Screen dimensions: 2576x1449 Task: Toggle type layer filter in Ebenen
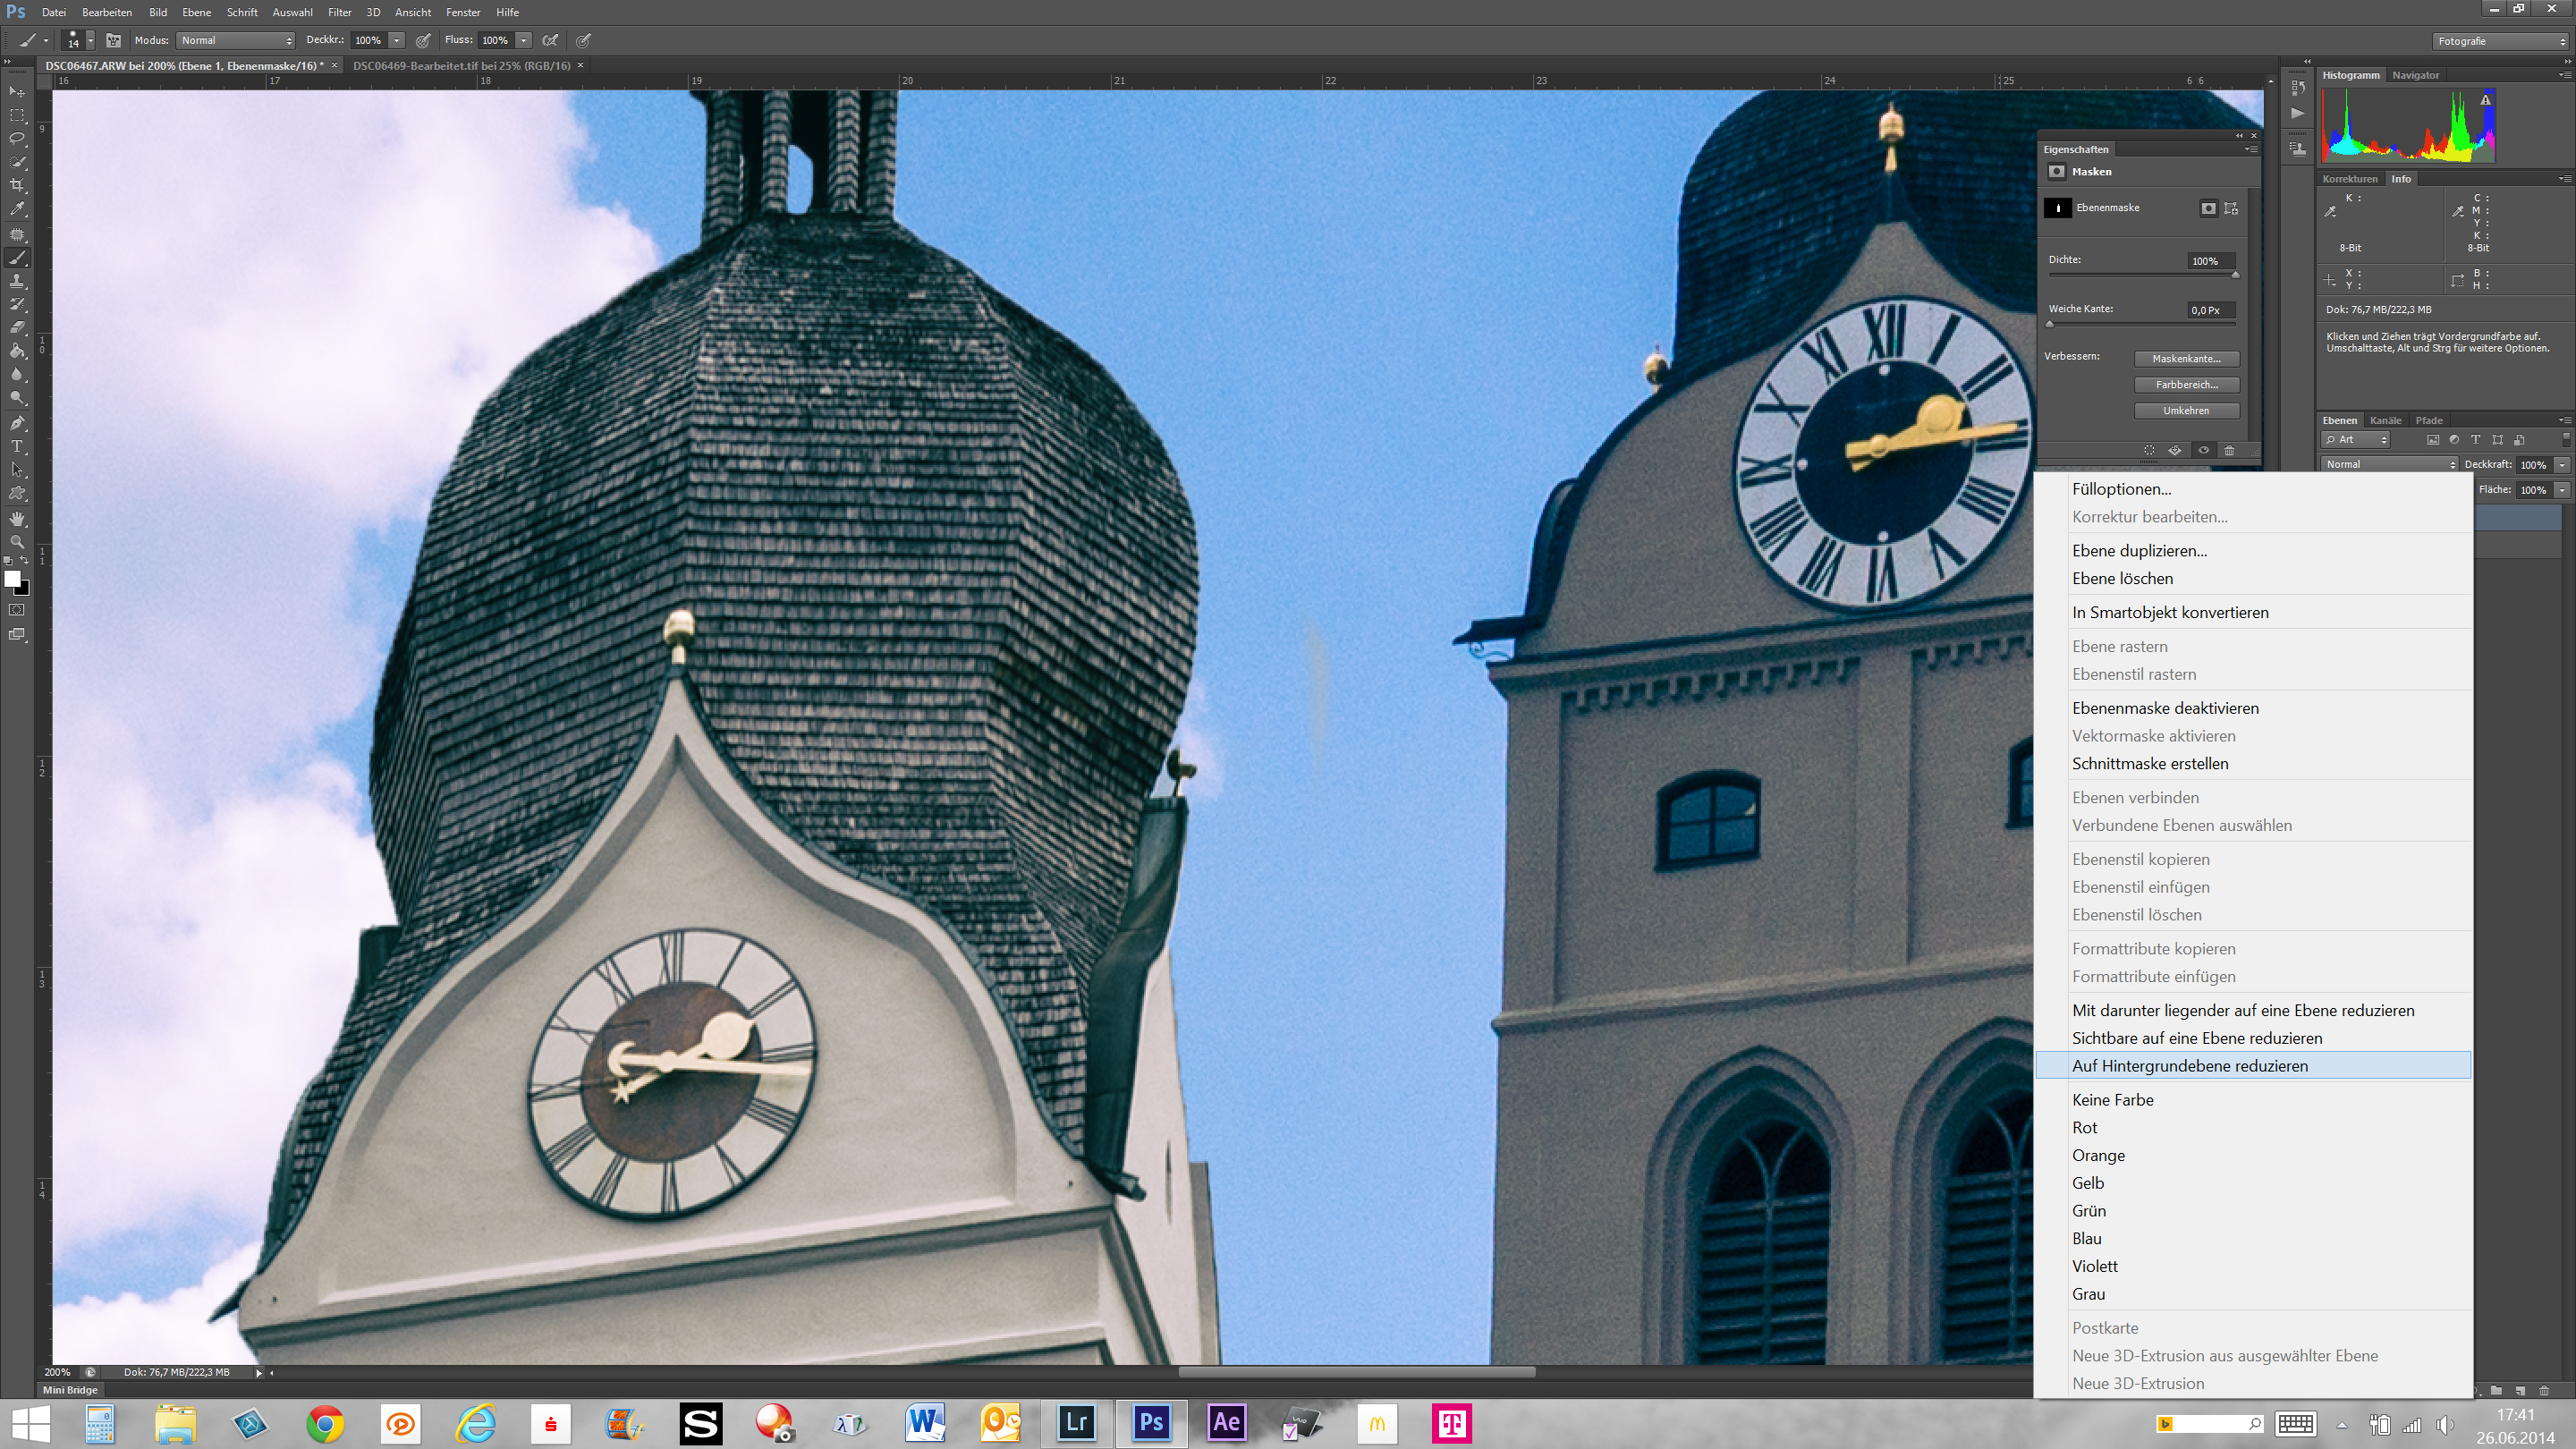(x=2476, y=440)
